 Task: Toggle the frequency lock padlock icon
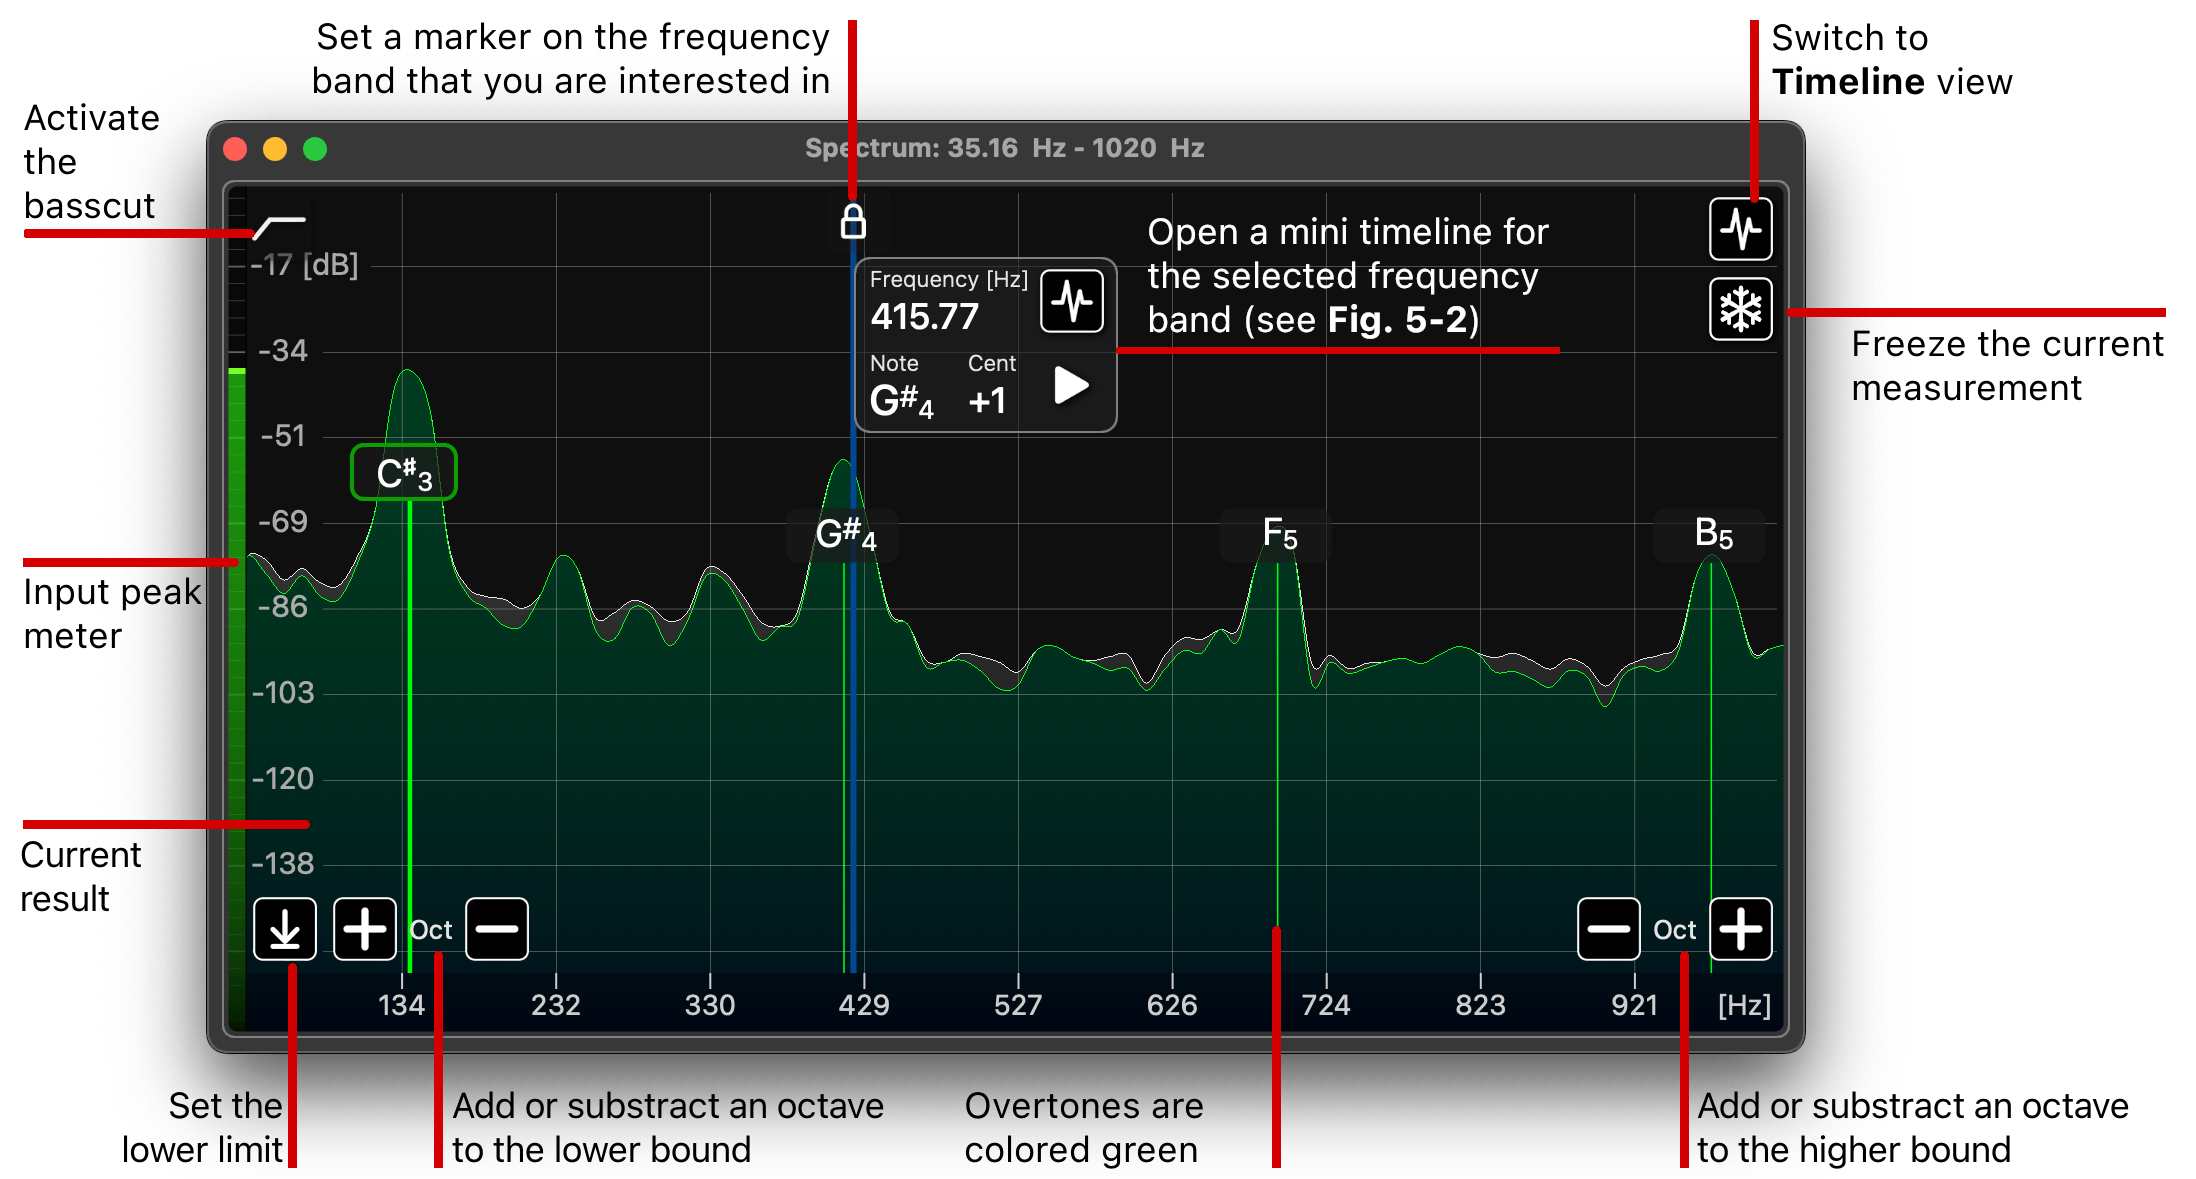pos(853,222)
